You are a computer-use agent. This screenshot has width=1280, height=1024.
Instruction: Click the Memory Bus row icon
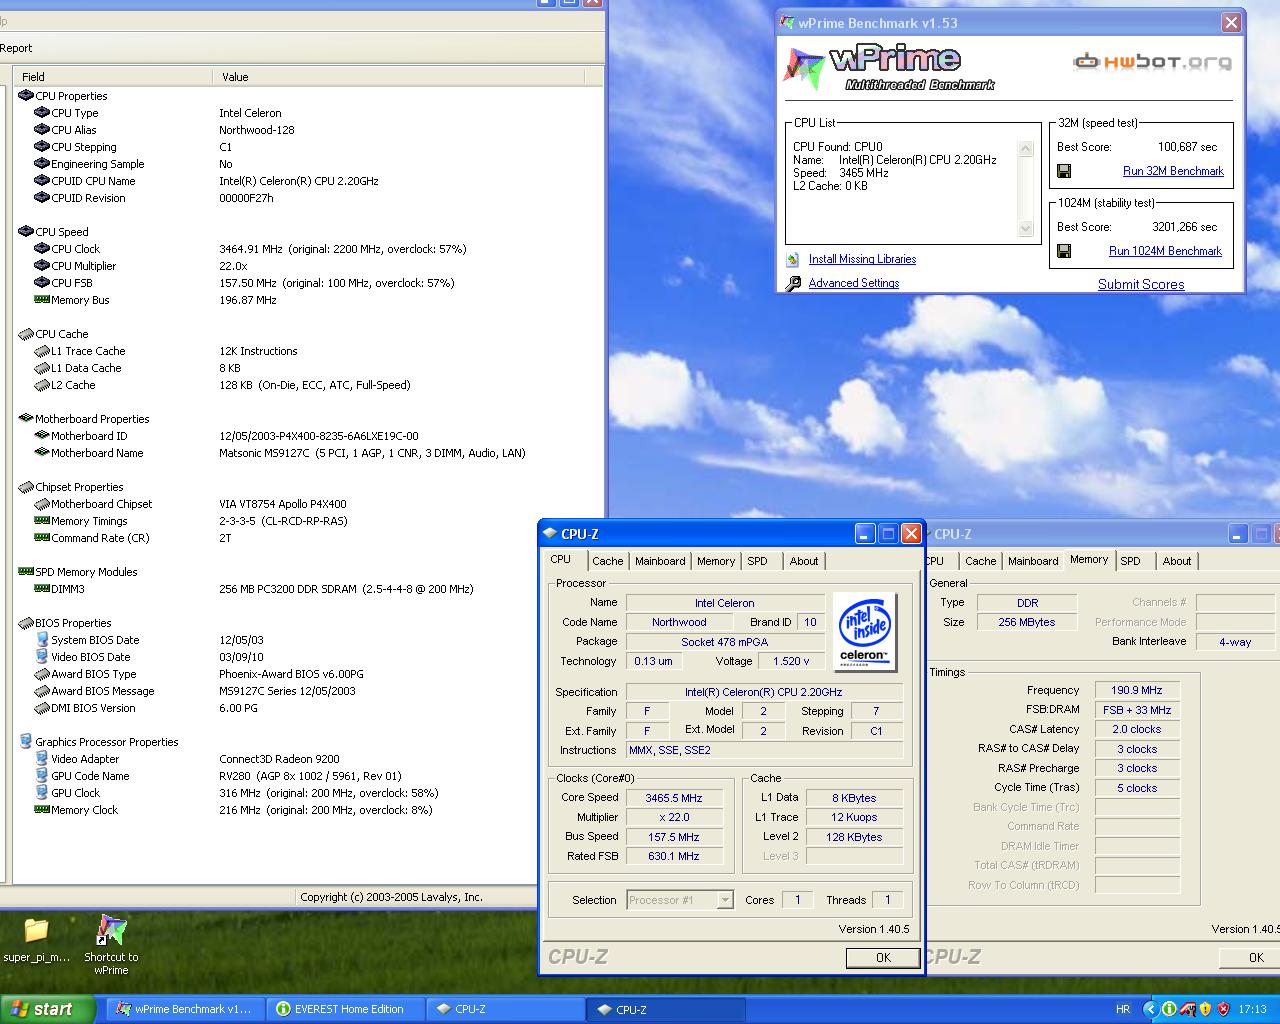pyautogui.click(x=42, y=300)
